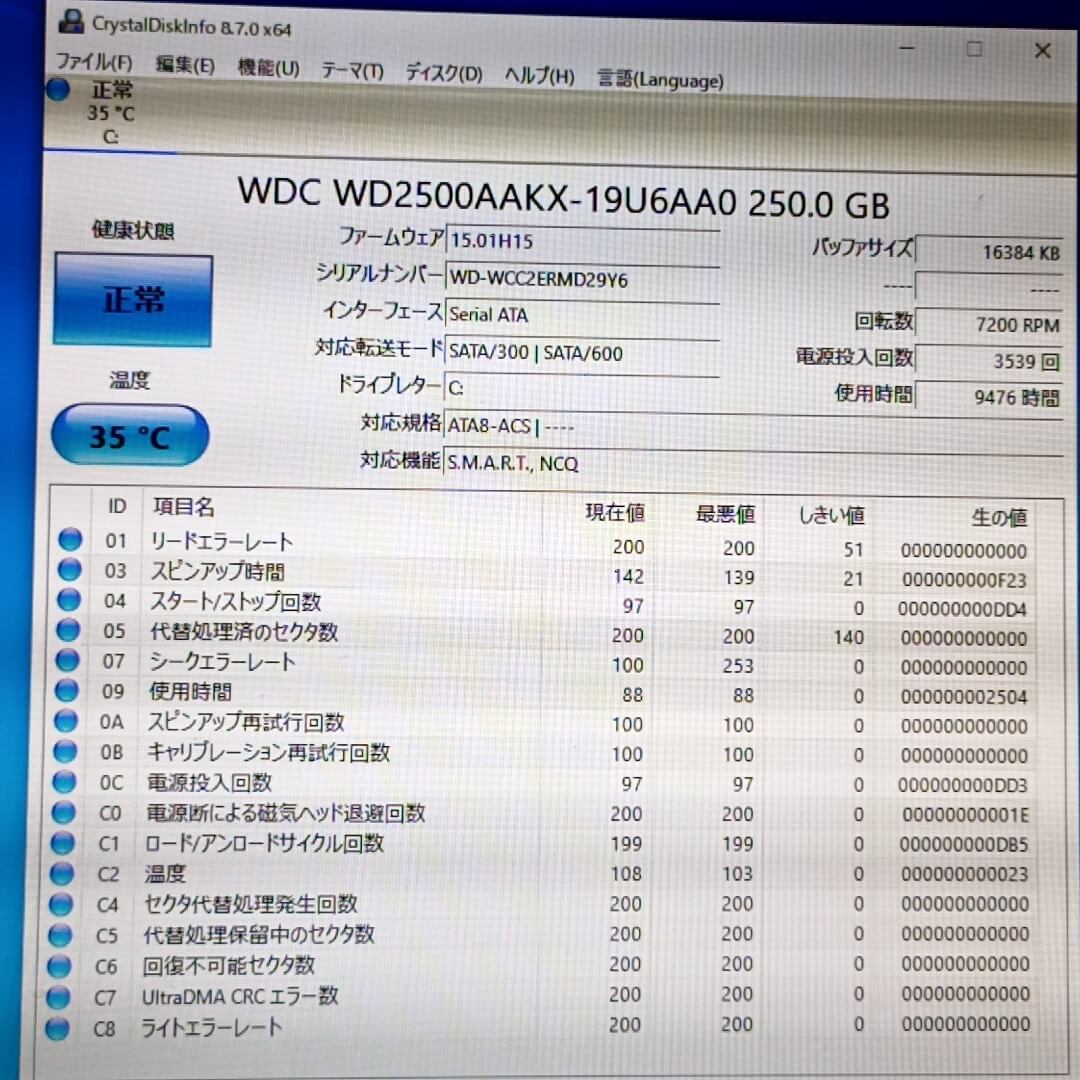
Task: Click the status circle for ID C8 ライトエラーレート
Action: click(58, 1028)
